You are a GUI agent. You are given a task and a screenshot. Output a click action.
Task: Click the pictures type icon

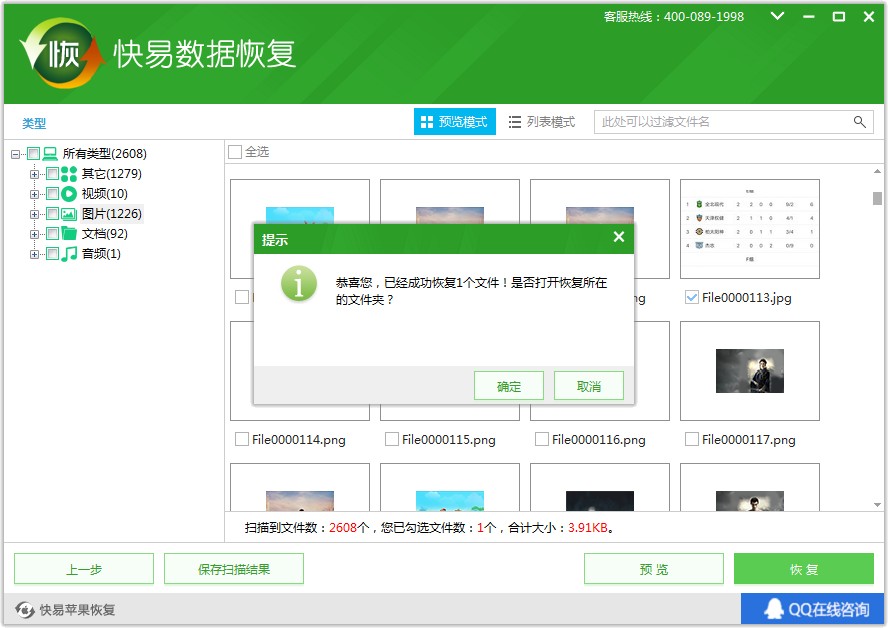(x=69, y=214)
